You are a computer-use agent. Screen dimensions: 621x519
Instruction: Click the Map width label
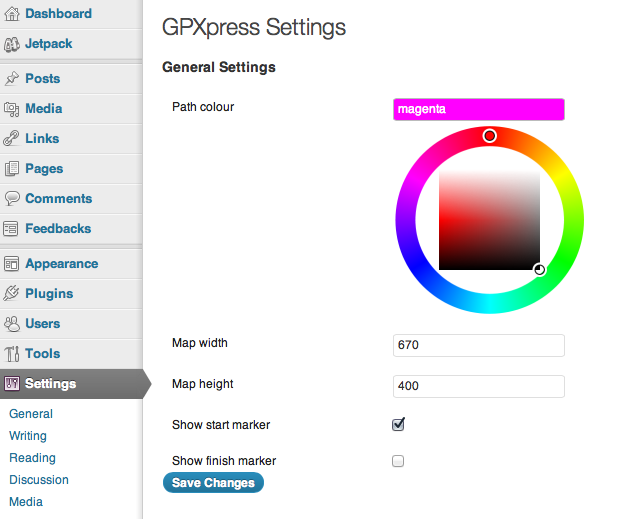pyautogui.click(x=200, y=343)
